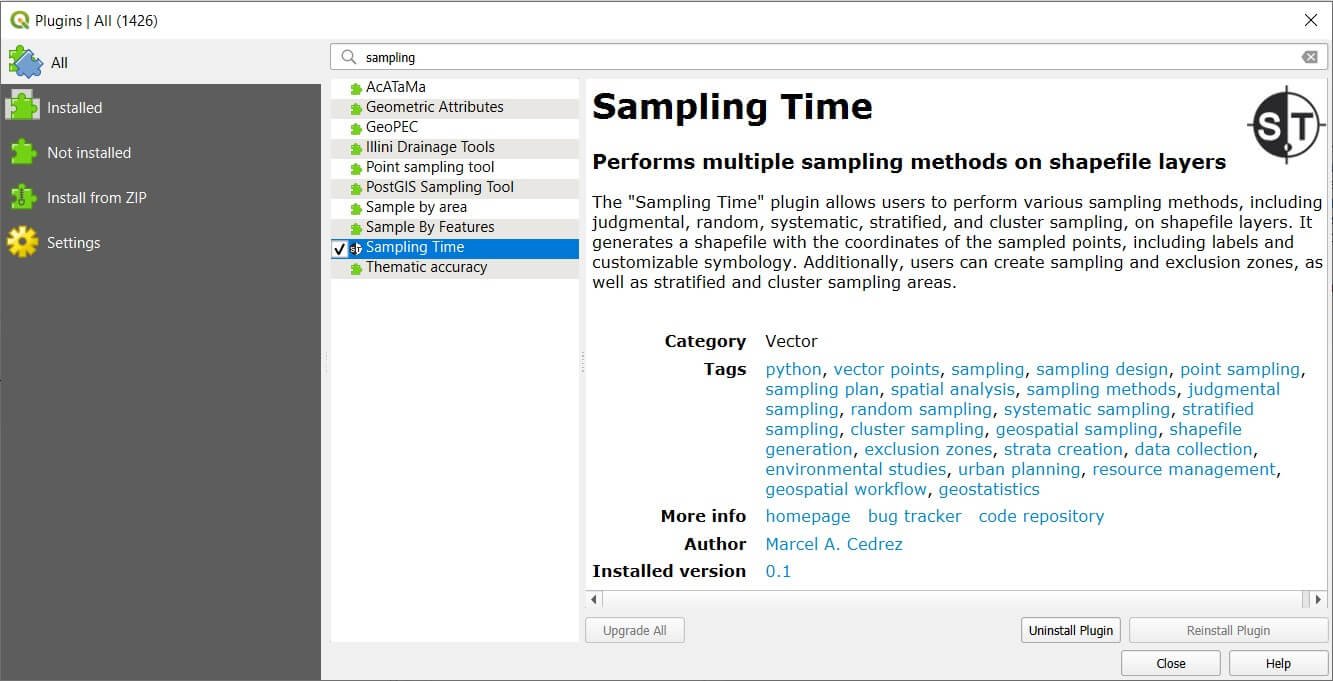Close the Plugins dialog with Close button
The width and height of the screenshot is (1333, 681).
[x=1171, y=663]
